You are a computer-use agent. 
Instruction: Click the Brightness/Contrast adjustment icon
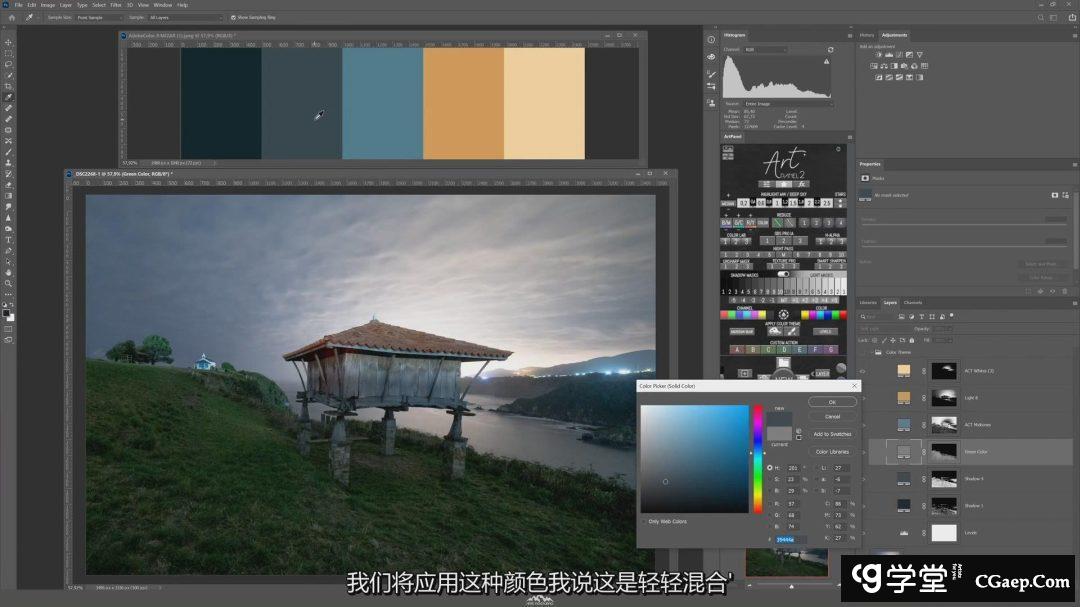click(879, 55)
